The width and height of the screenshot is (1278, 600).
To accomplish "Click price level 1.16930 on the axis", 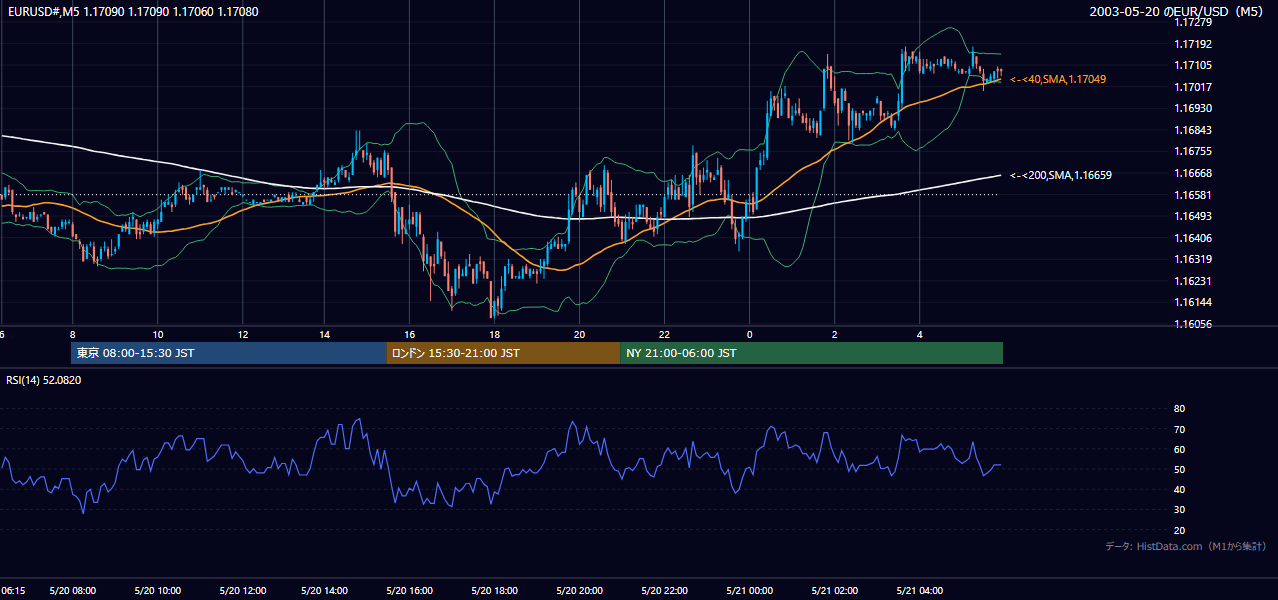I will [1195, 108].
